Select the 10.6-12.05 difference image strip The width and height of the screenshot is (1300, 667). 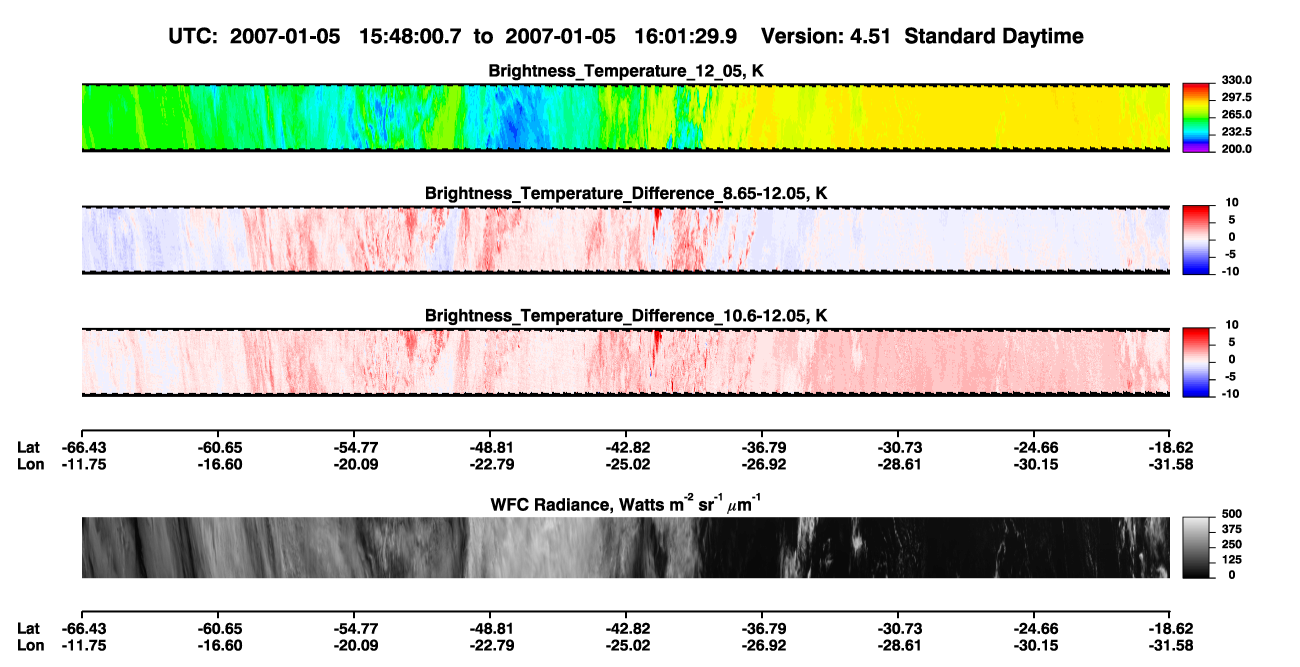tap(625, 362)
